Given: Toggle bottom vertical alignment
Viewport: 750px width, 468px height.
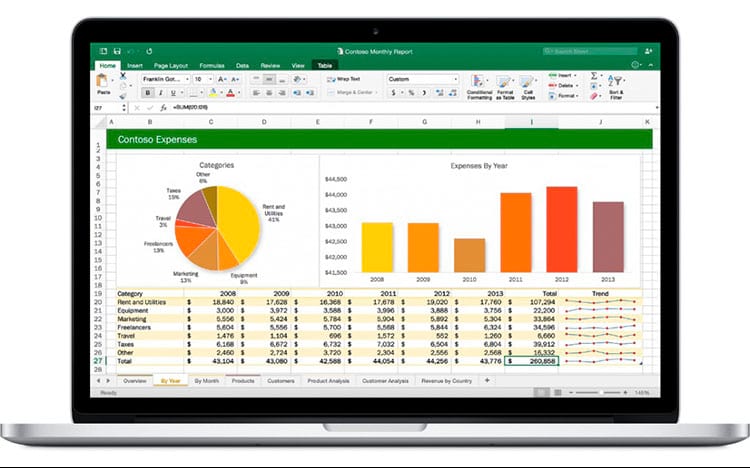Looking at the screenshot, I should 282,79.
